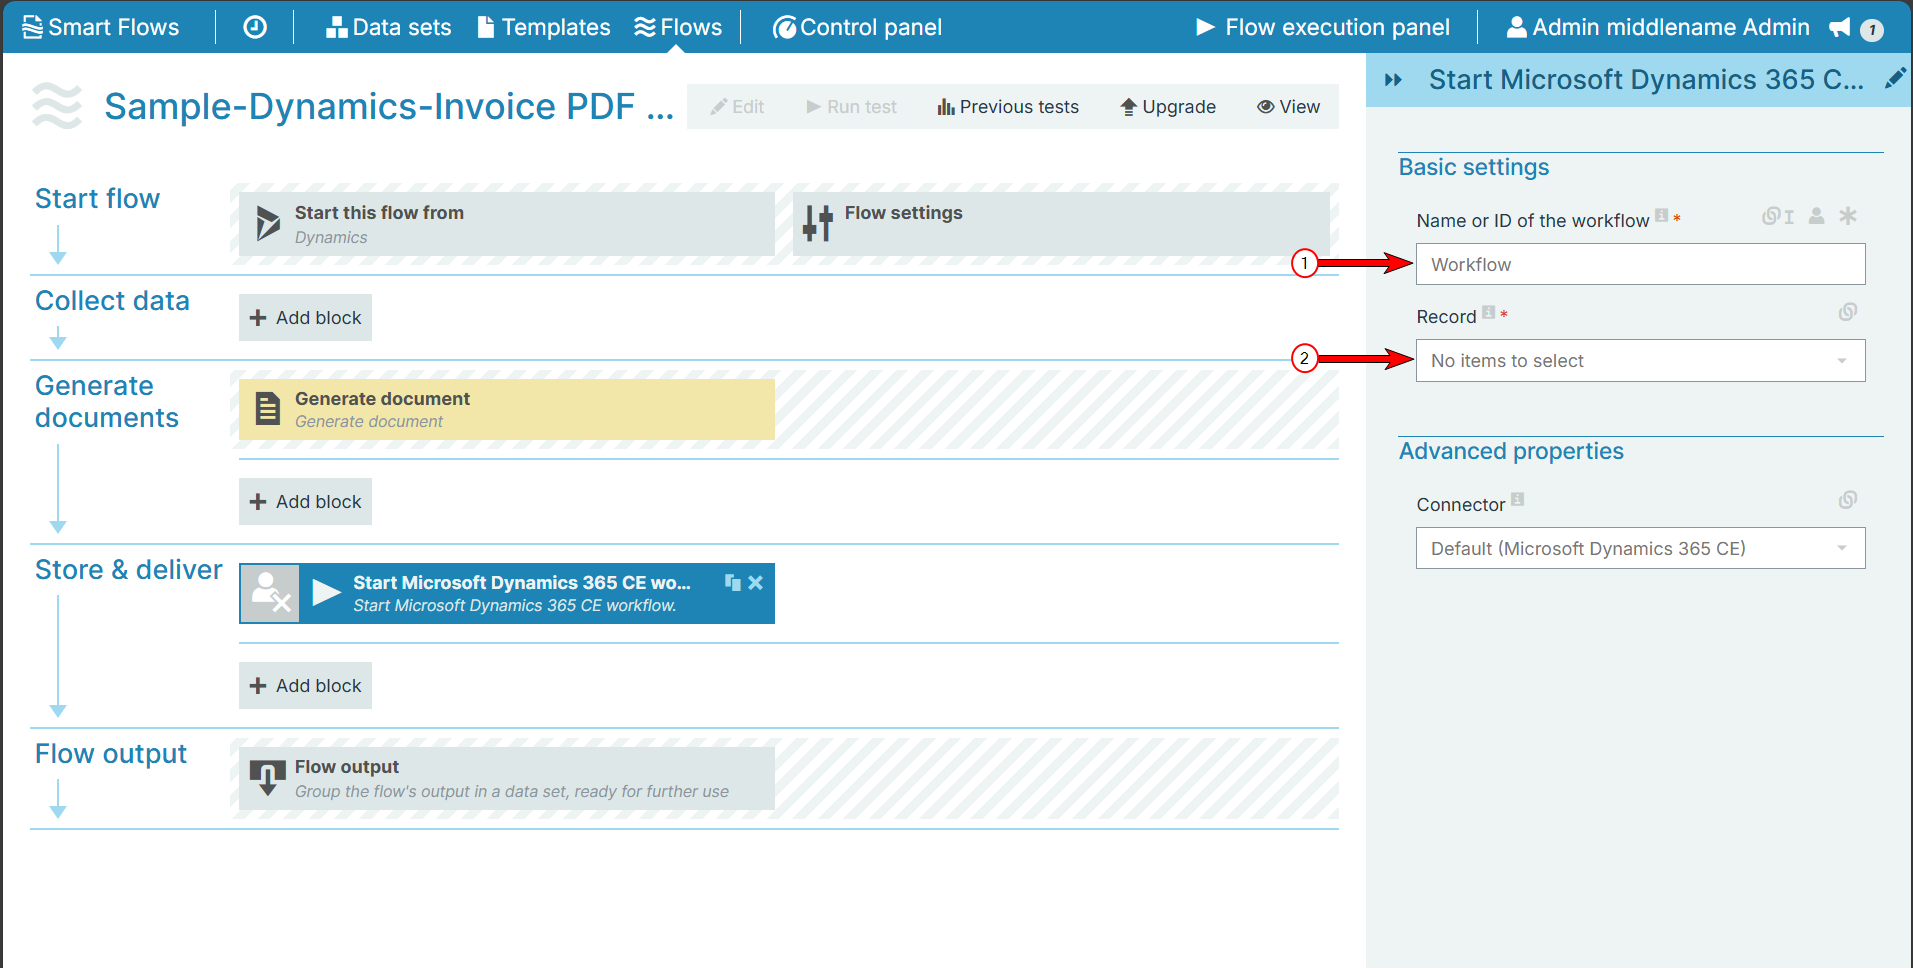Click the notification count badge in the top bar
The height and width of the screenshot is (970, 1913).
1872,30
